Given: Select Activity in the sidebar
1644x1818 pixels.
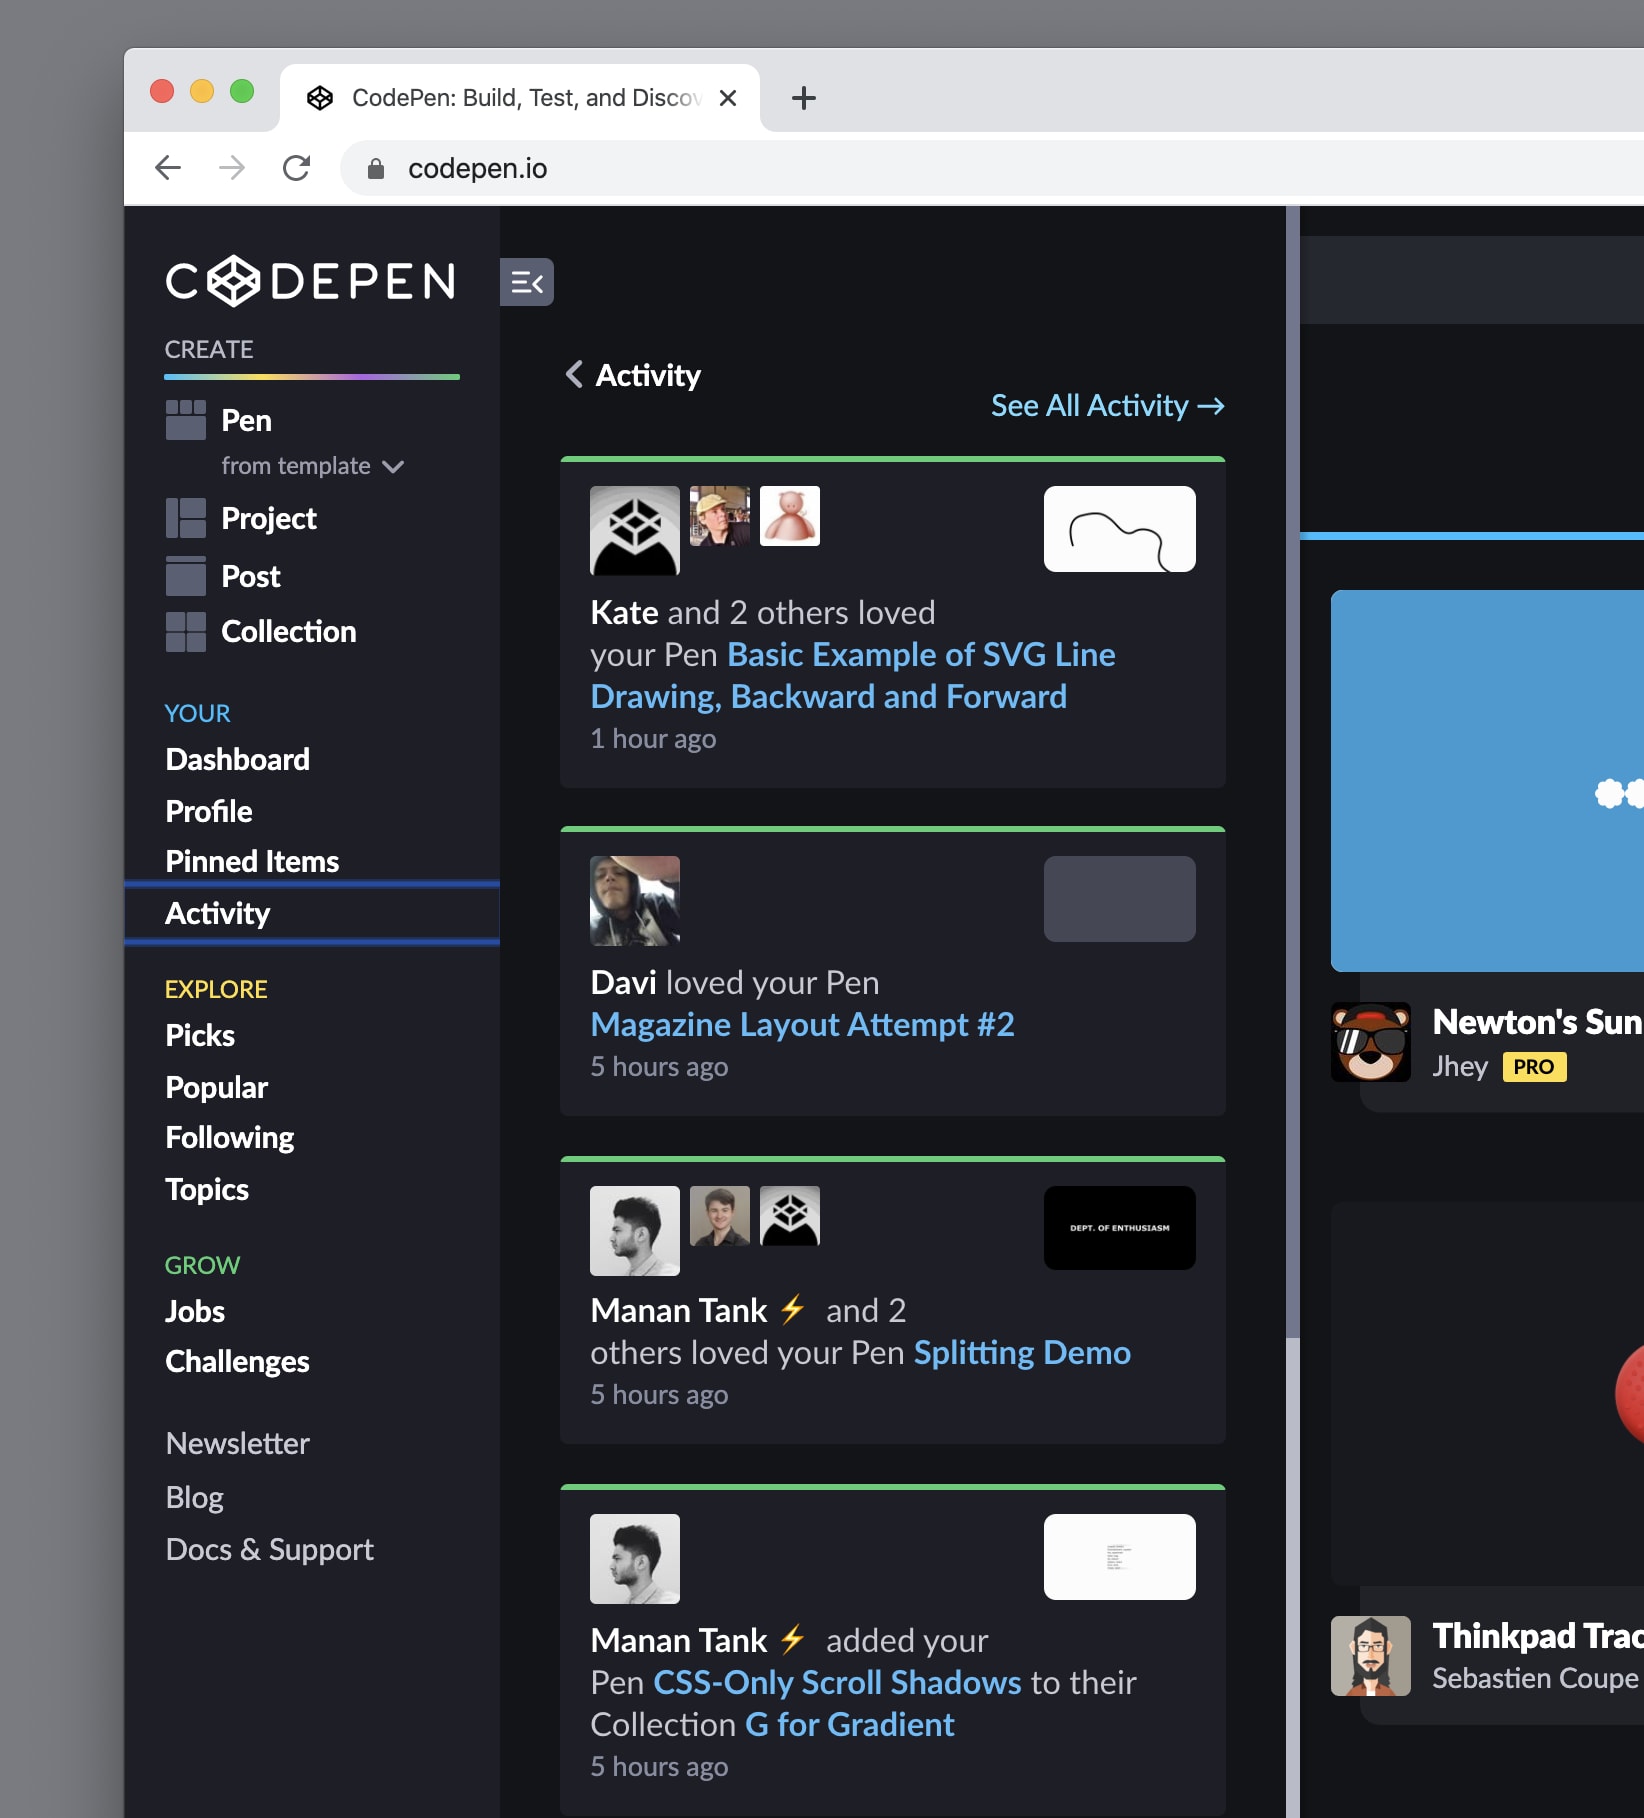Looking at the screenshot, I should tap(312, 913).
